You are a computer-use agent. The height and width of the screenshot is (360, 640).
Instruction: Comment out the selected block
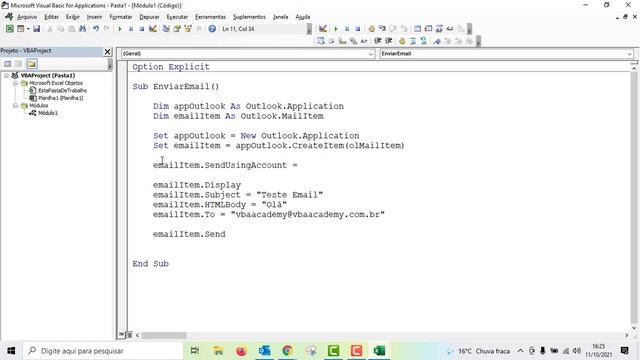tap(413, 41)
